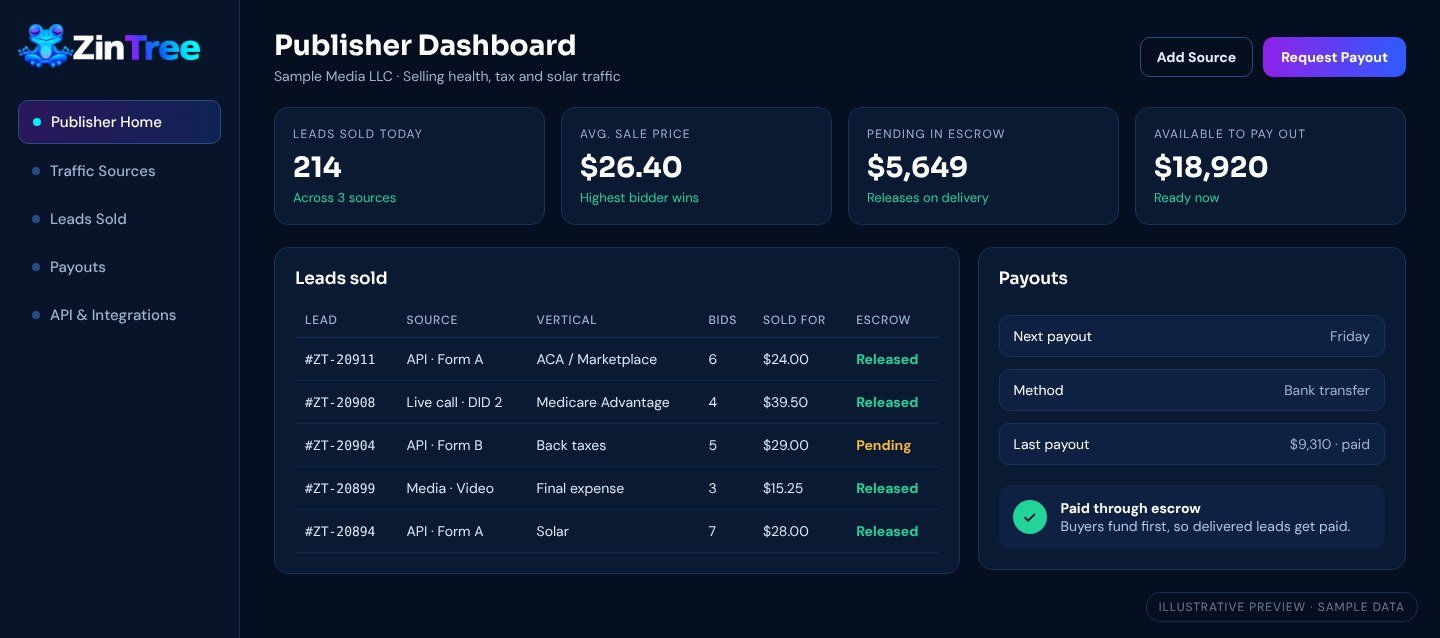
Task: Click lead ID #ZT-20894
Action: coord(340,531)
